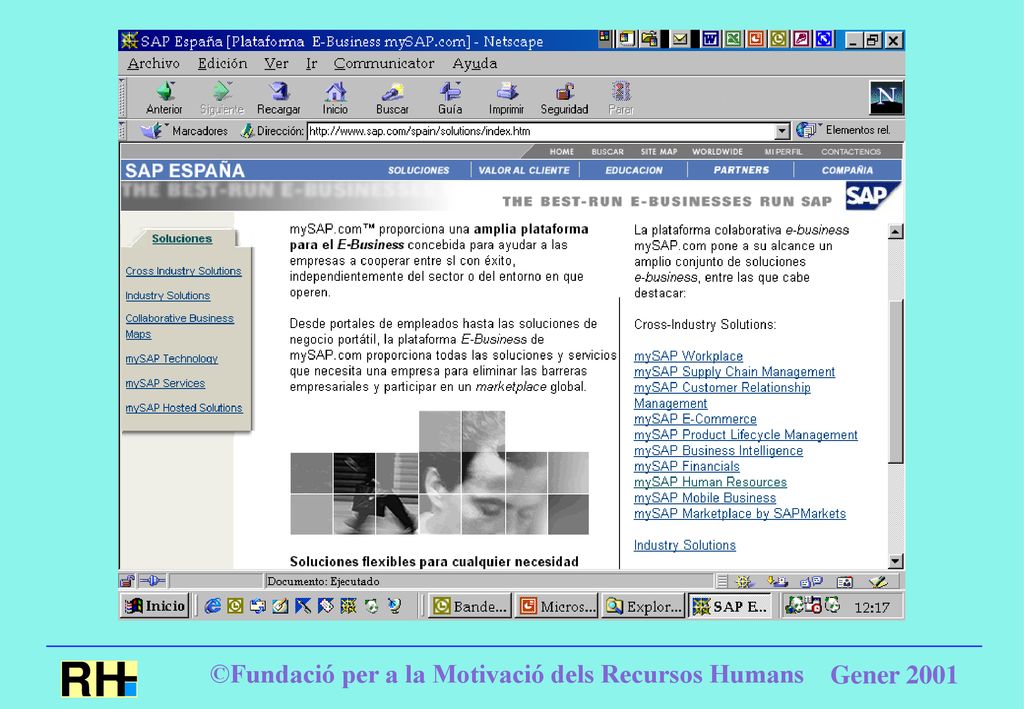Open the Cross Industry Solutions sidebar link
Image resolution: width=1024 pixels, height=709 pixels.
184,271
